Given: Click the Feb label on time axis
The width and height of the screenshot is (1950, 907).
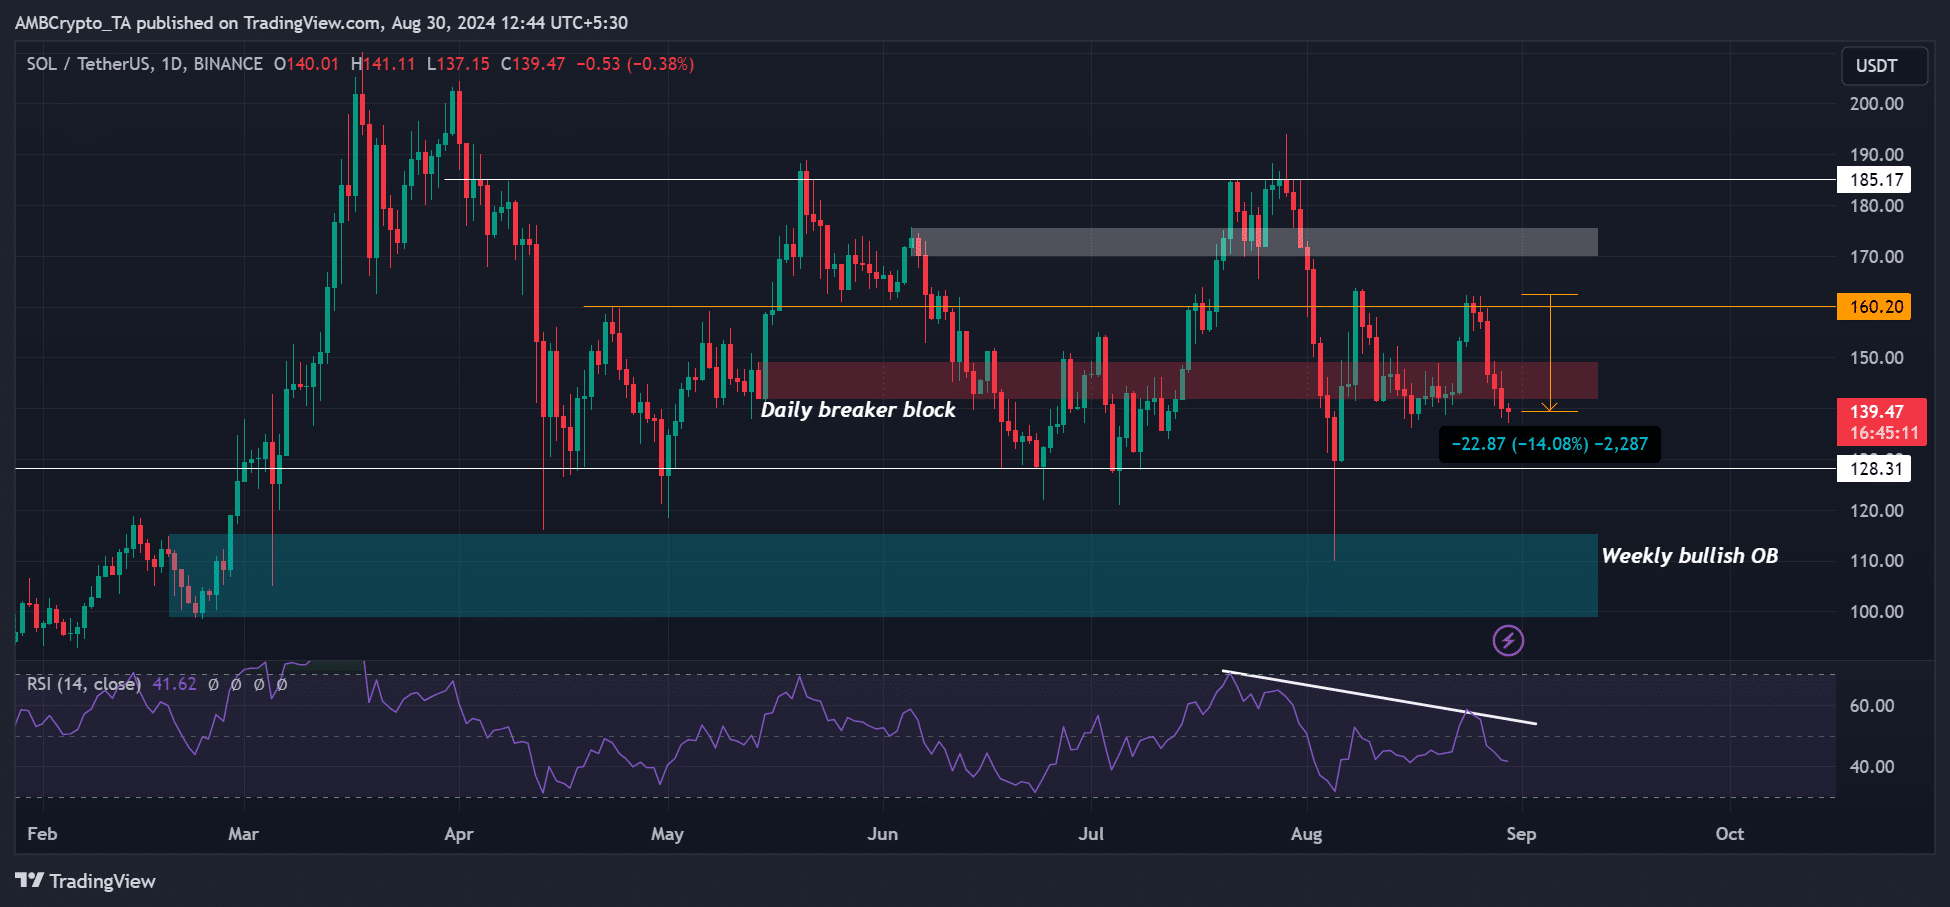Looking at the screenshot, I should pos(42,834).
